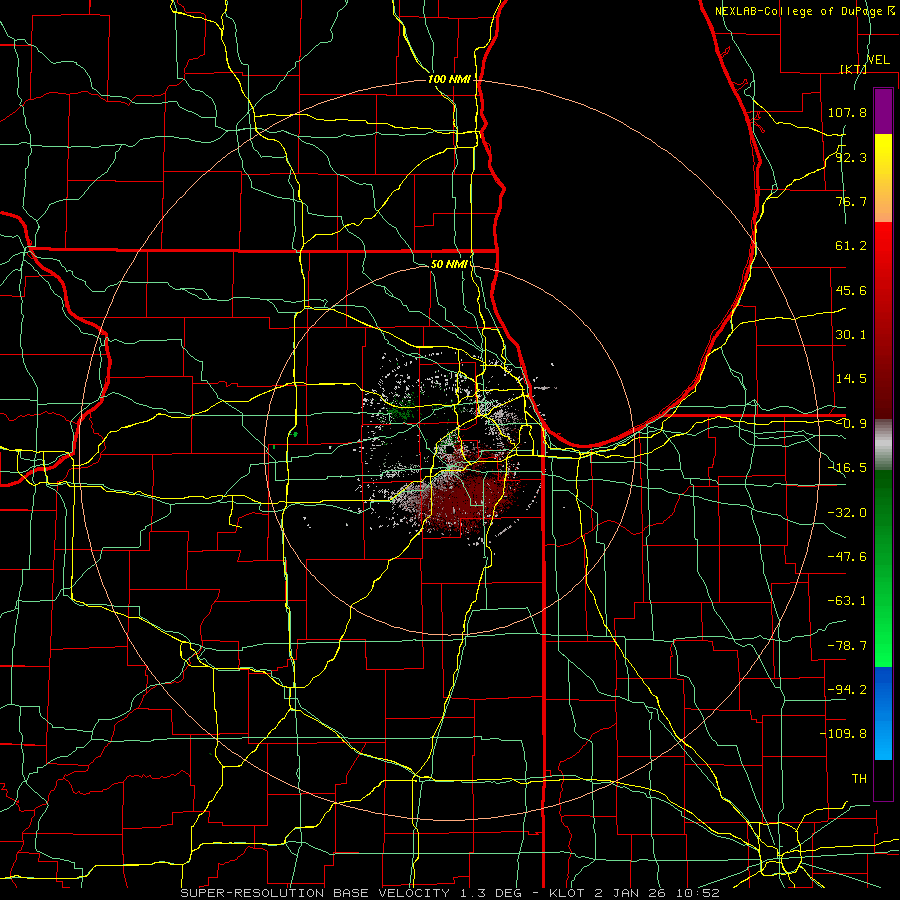Click the -16.5 velocity scale value
Image resolution: width=900 pixels, height=900 pixels.
tap(847, 468)
